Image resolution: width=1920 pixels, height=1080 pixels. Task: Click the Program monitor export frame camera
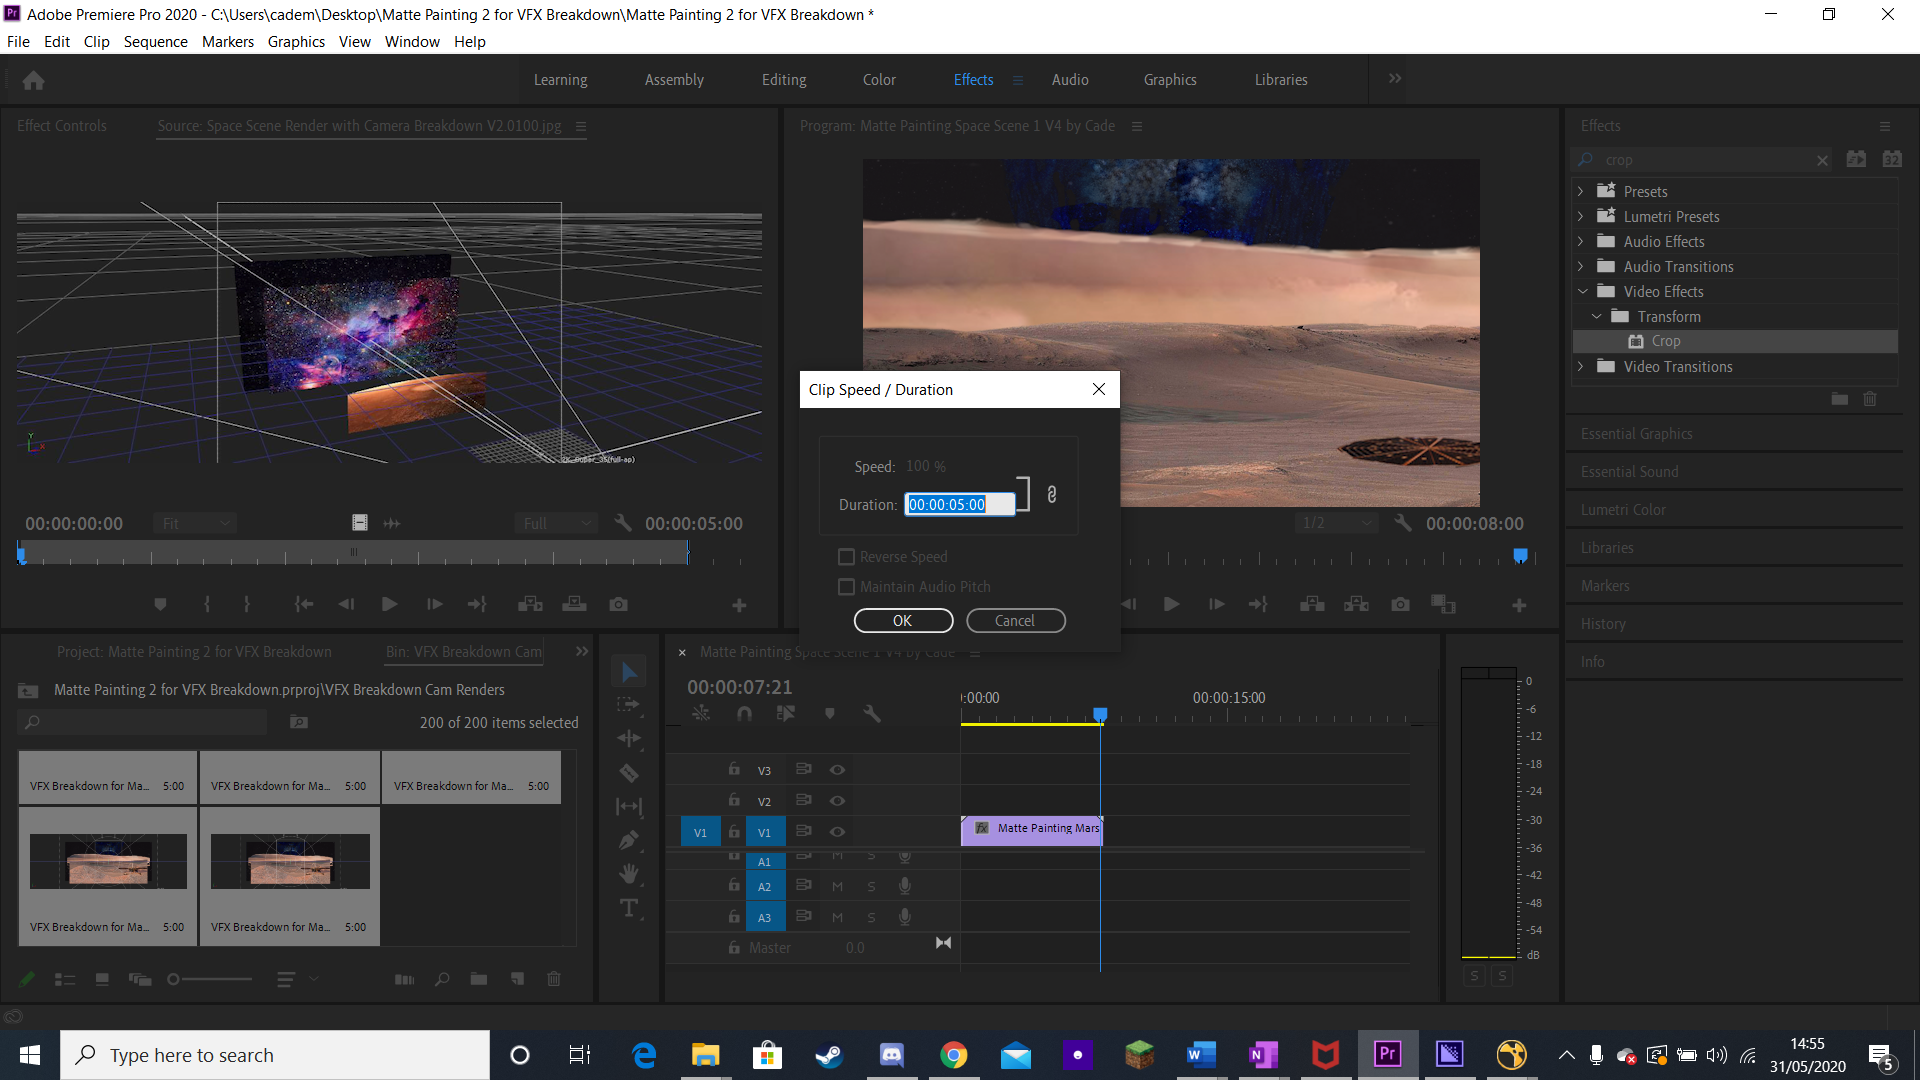1401,605
